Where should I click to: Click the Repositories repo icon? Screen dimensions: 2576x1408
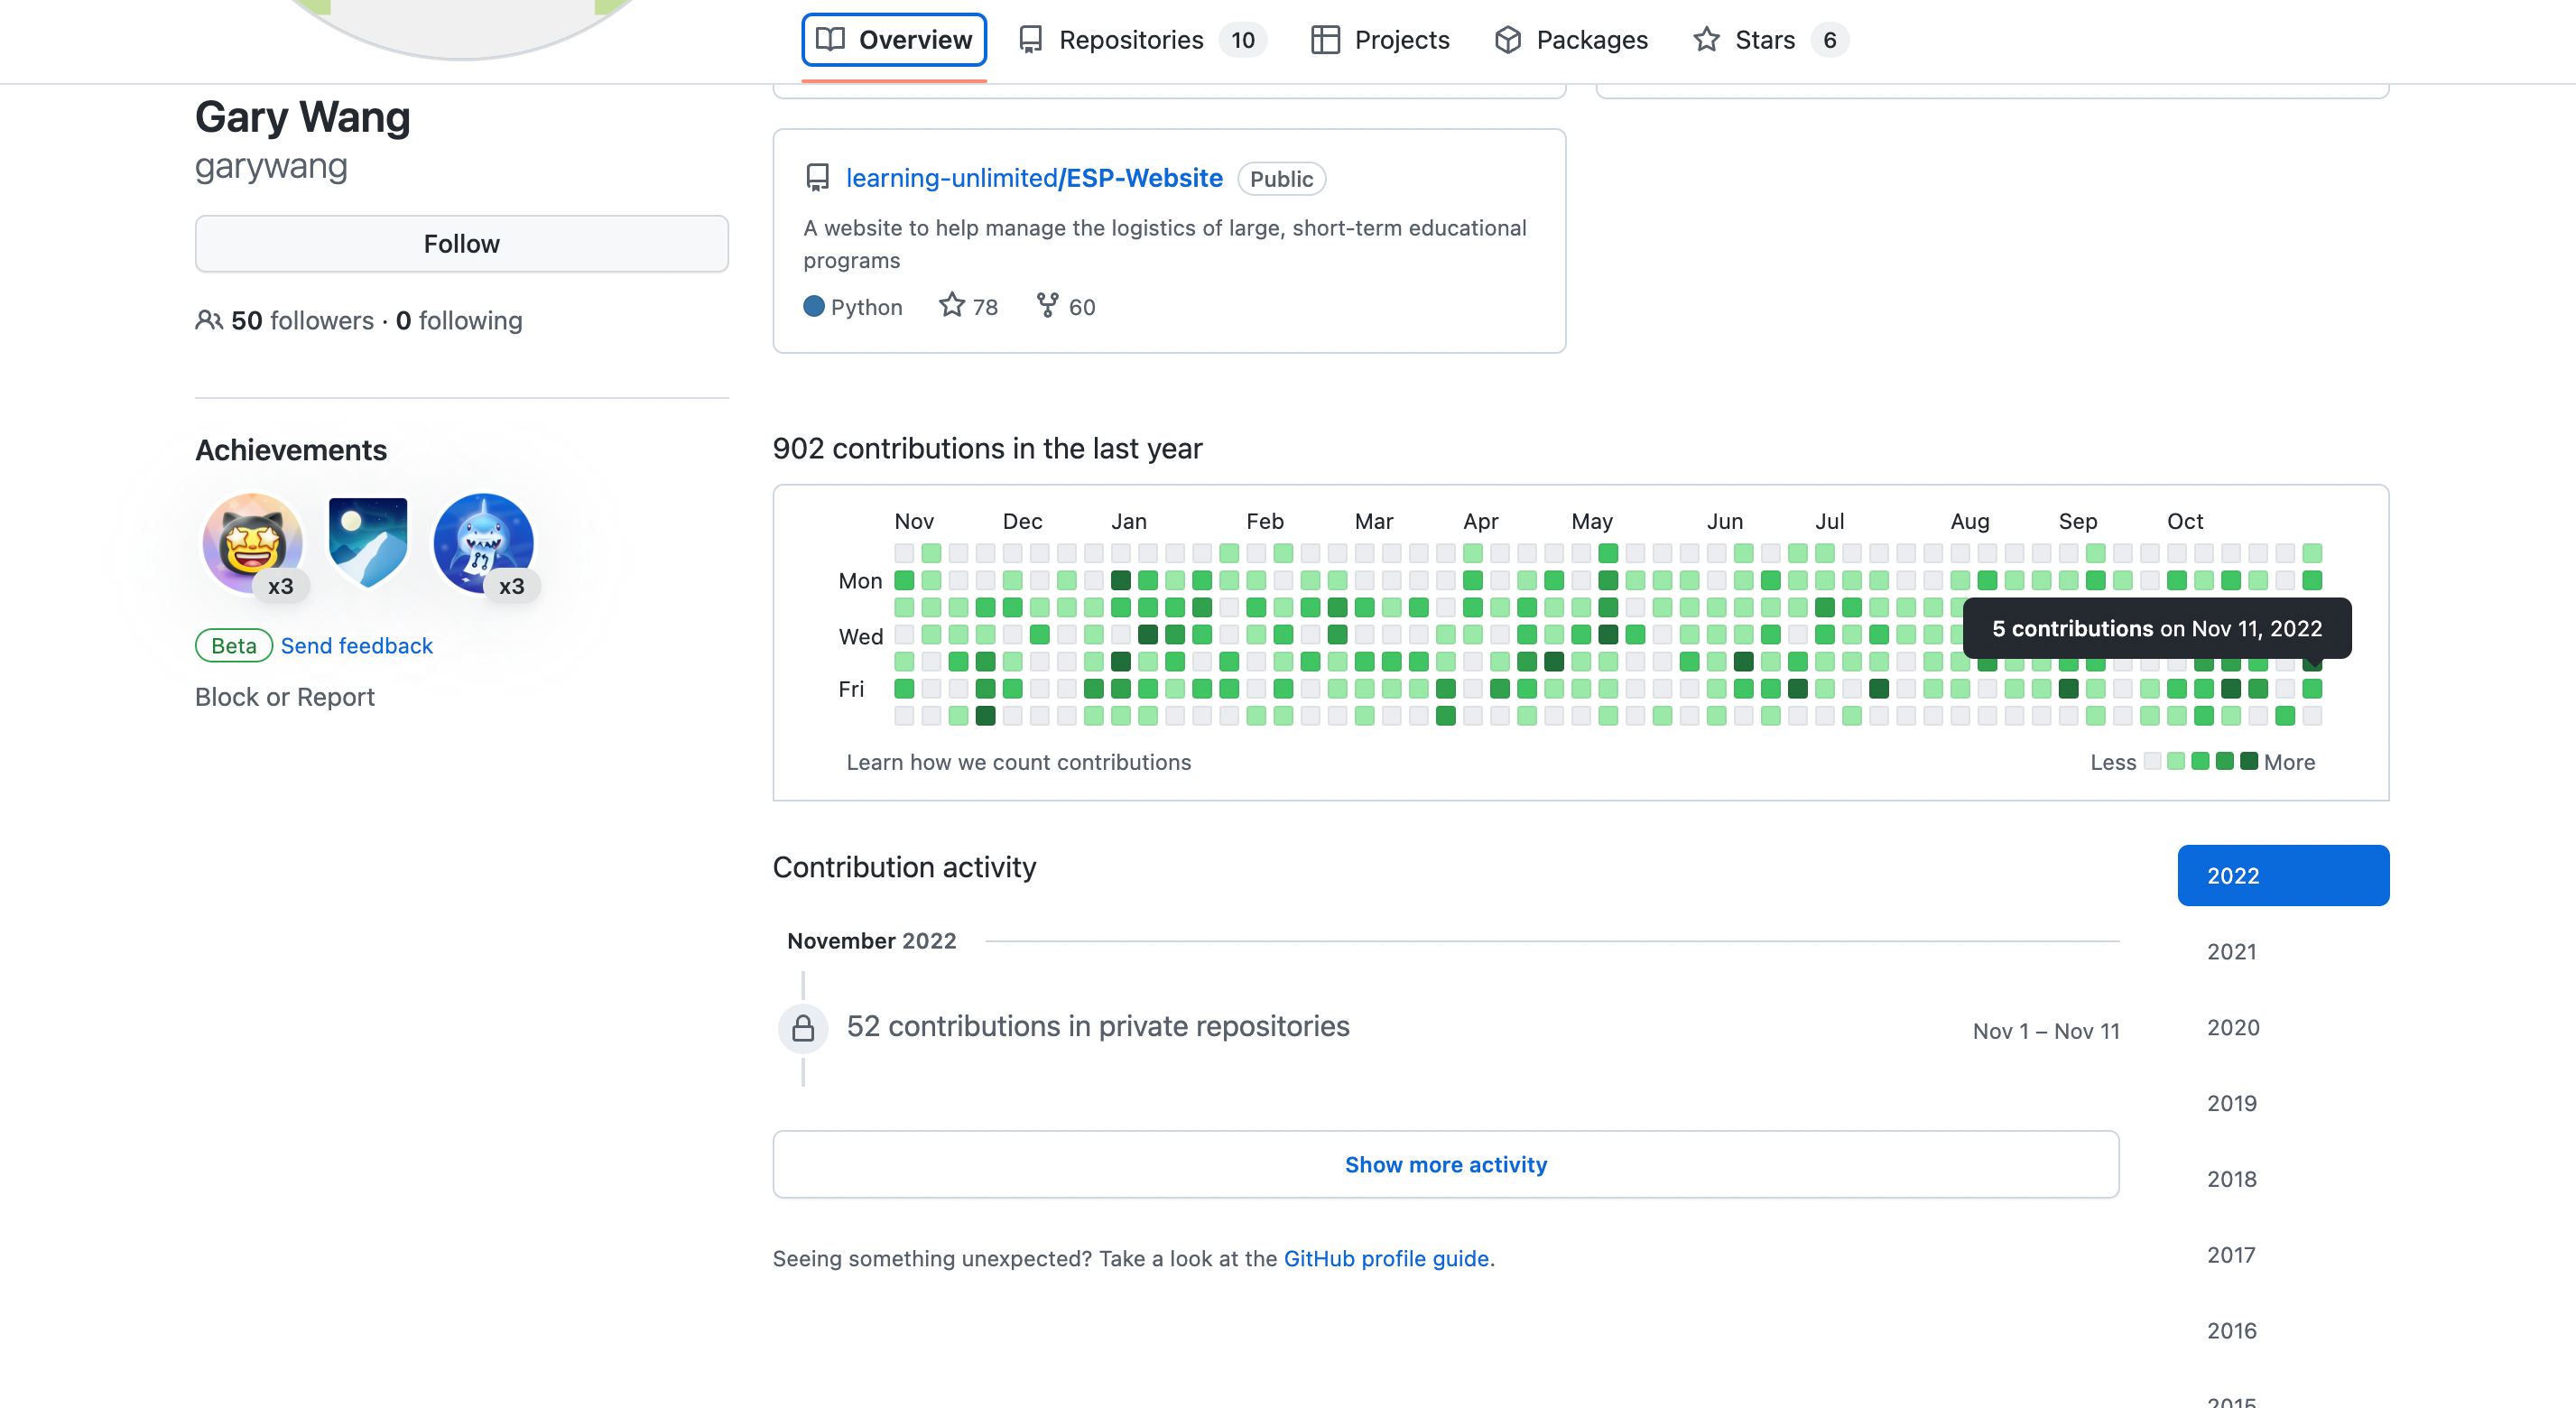click(x=1030, y=40)
